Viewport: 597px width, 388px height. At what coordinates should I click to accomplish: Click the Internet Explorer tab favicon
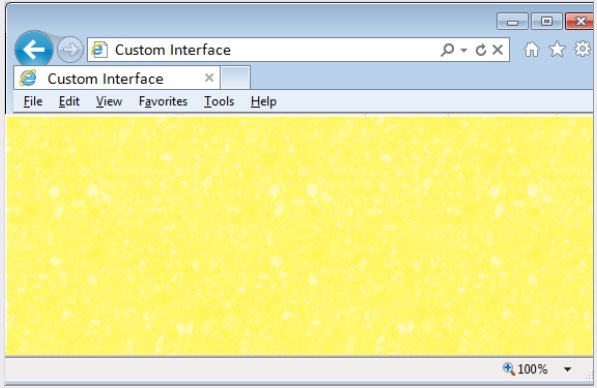click(x=28, y=78)
